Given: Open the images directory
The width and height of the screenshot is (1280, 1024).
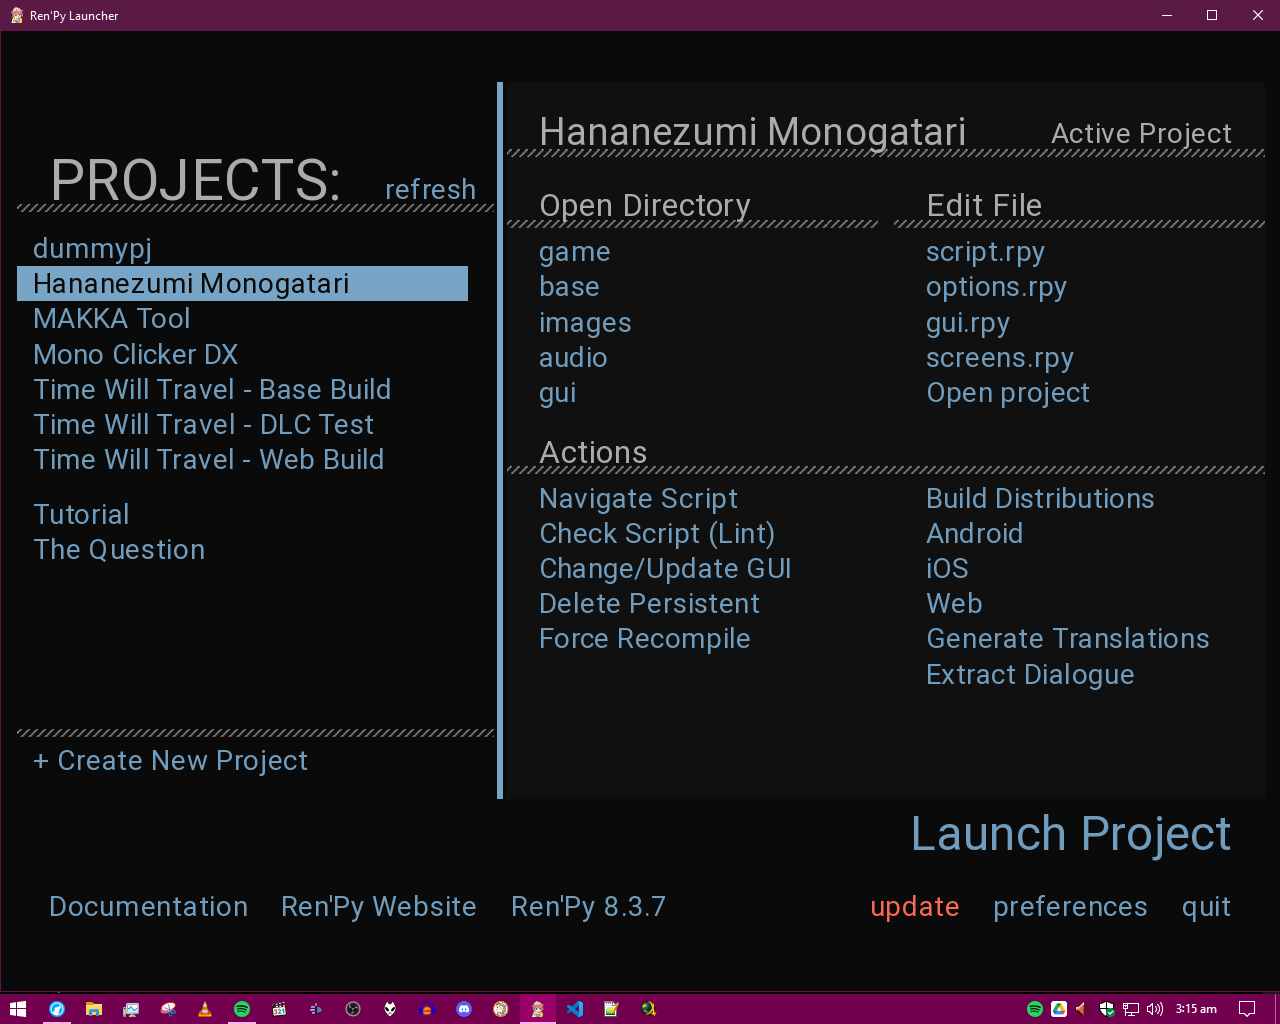Looking at the screenshot, I should pyautogui.click(x=585, y=323).
